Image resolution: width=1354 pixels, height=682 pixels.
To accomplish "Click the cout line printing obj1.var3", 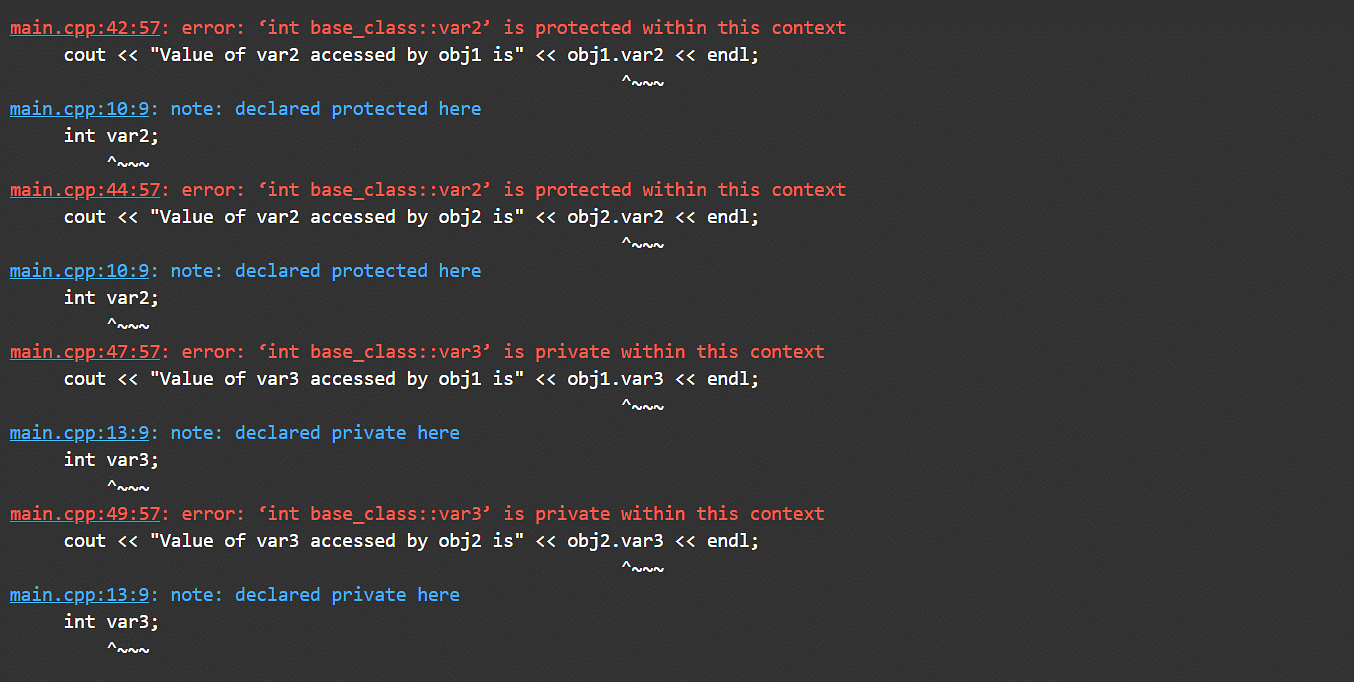I will coord(412,379).
